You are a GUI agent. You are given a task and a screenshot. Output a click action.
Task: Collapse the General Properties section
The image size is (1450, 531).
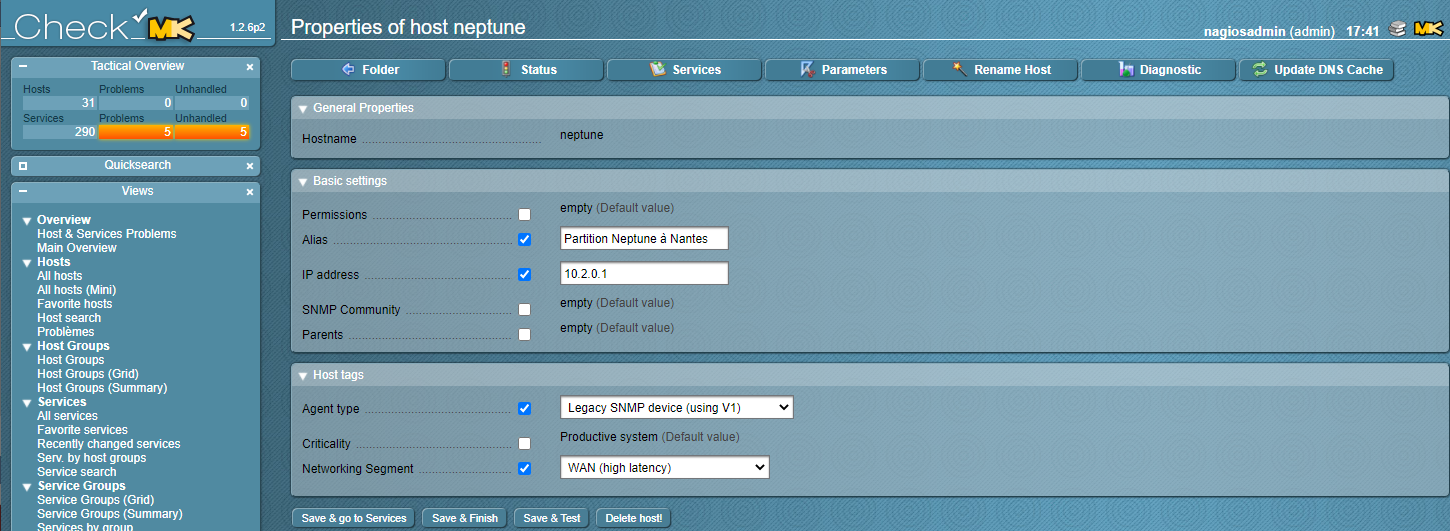(x=303, y=108)
